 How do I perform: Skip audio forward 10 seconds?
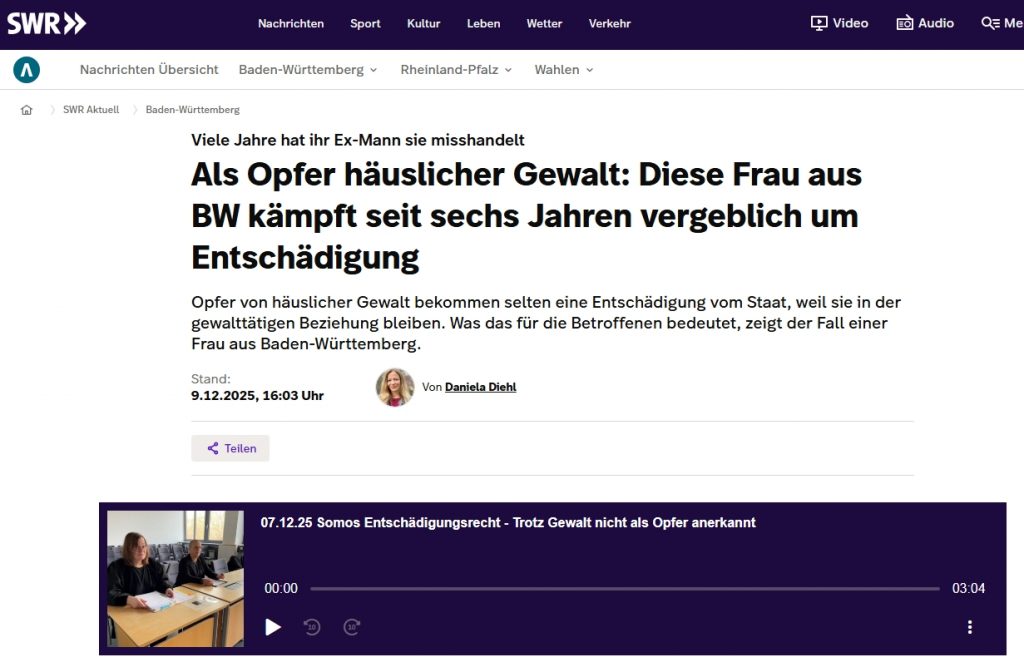[x=352, y=627]
